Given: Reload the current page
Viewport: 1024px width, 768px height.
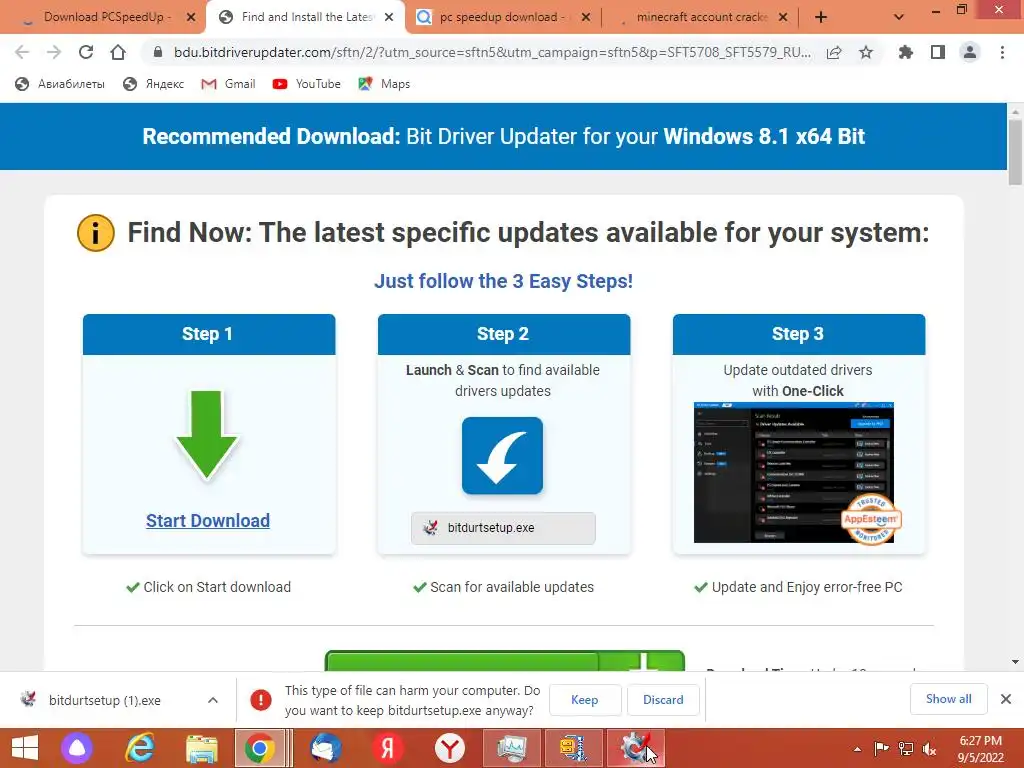Looking at the screenshot, I should [86, 52].
